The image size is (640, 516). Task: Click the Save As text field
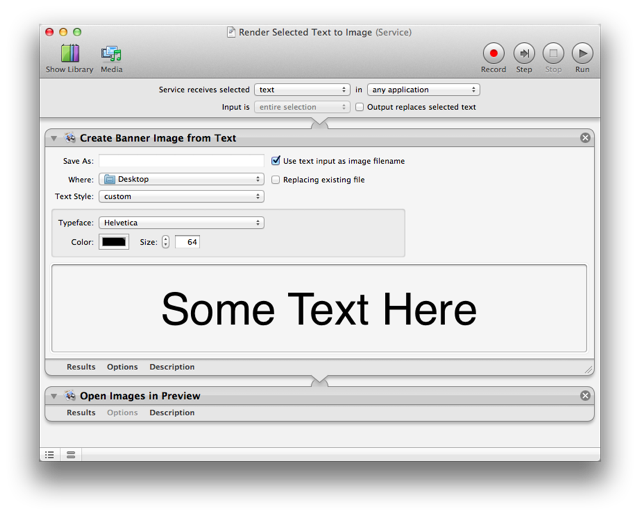click(x=181, y=161)
